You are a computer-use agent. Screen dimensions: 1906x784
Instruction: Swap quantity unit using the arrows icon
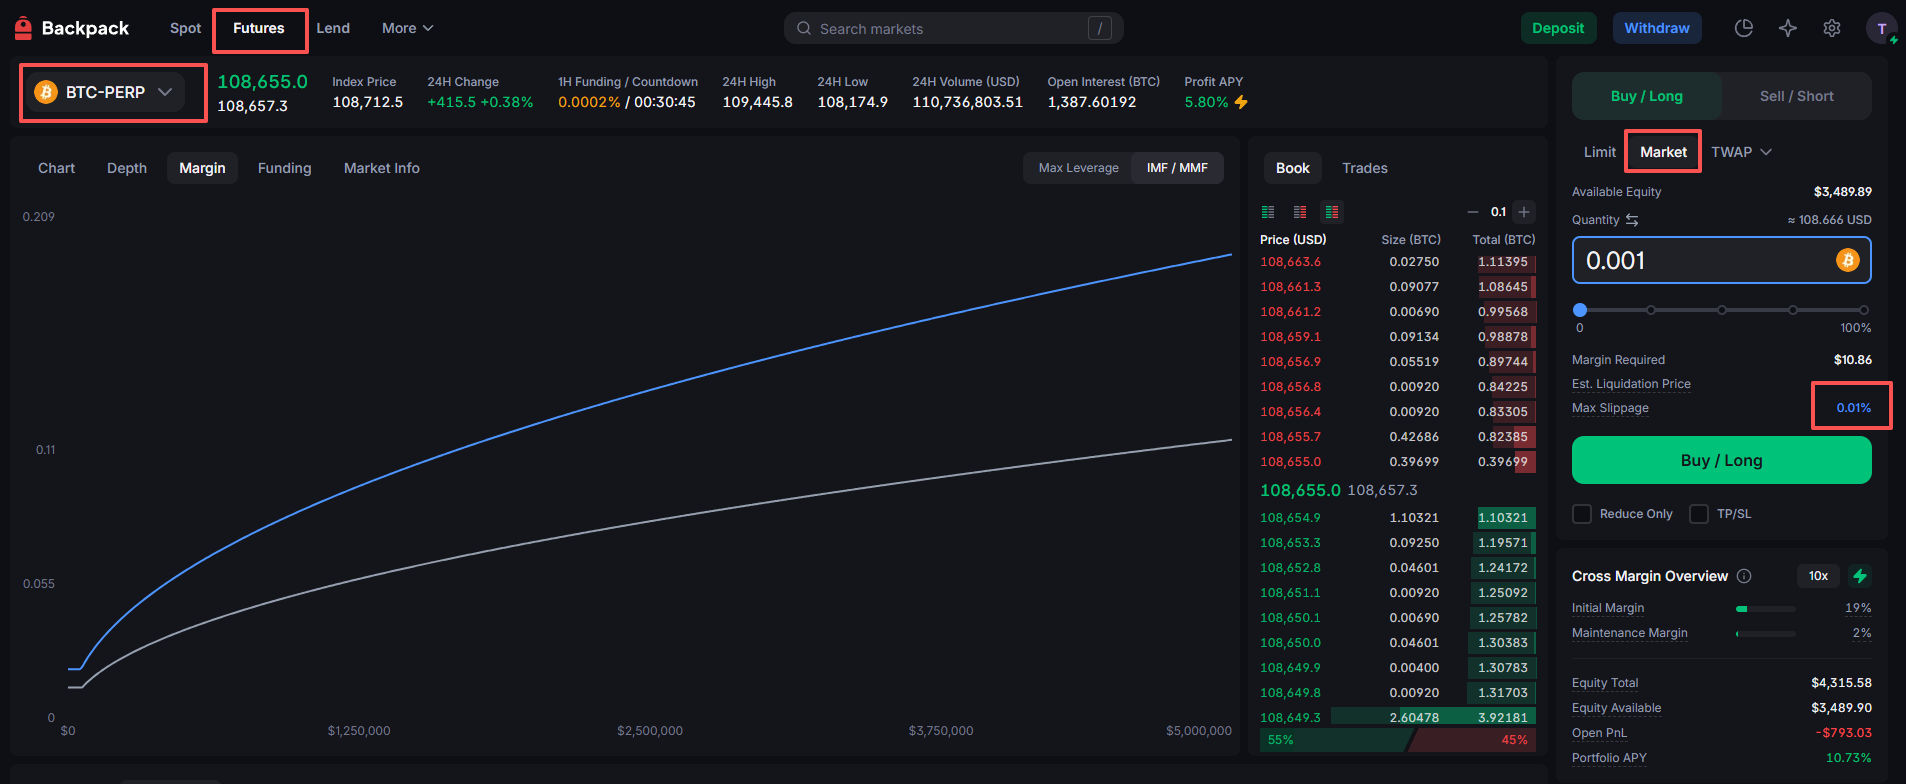(1632, 220)
